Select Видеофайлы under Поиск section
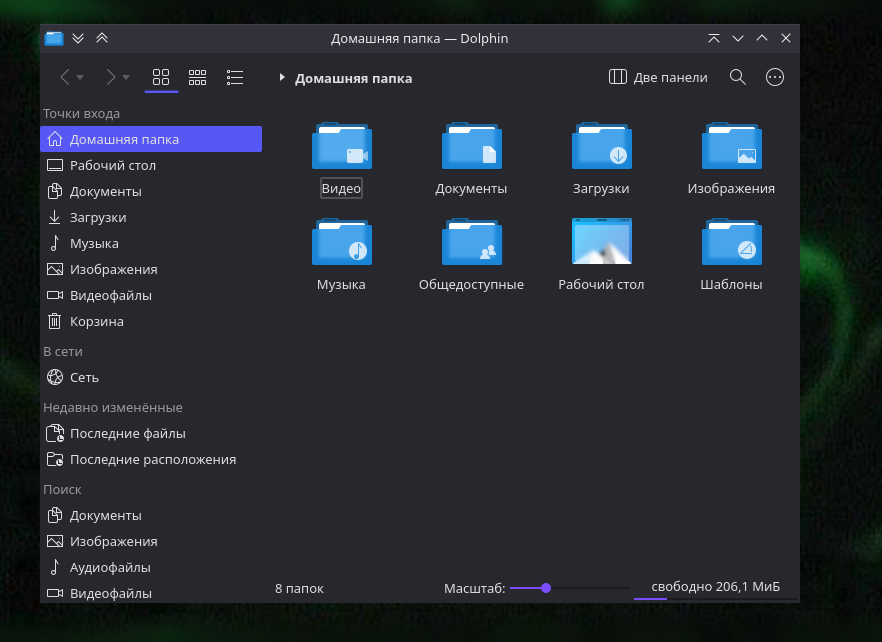 pos(151,593)
